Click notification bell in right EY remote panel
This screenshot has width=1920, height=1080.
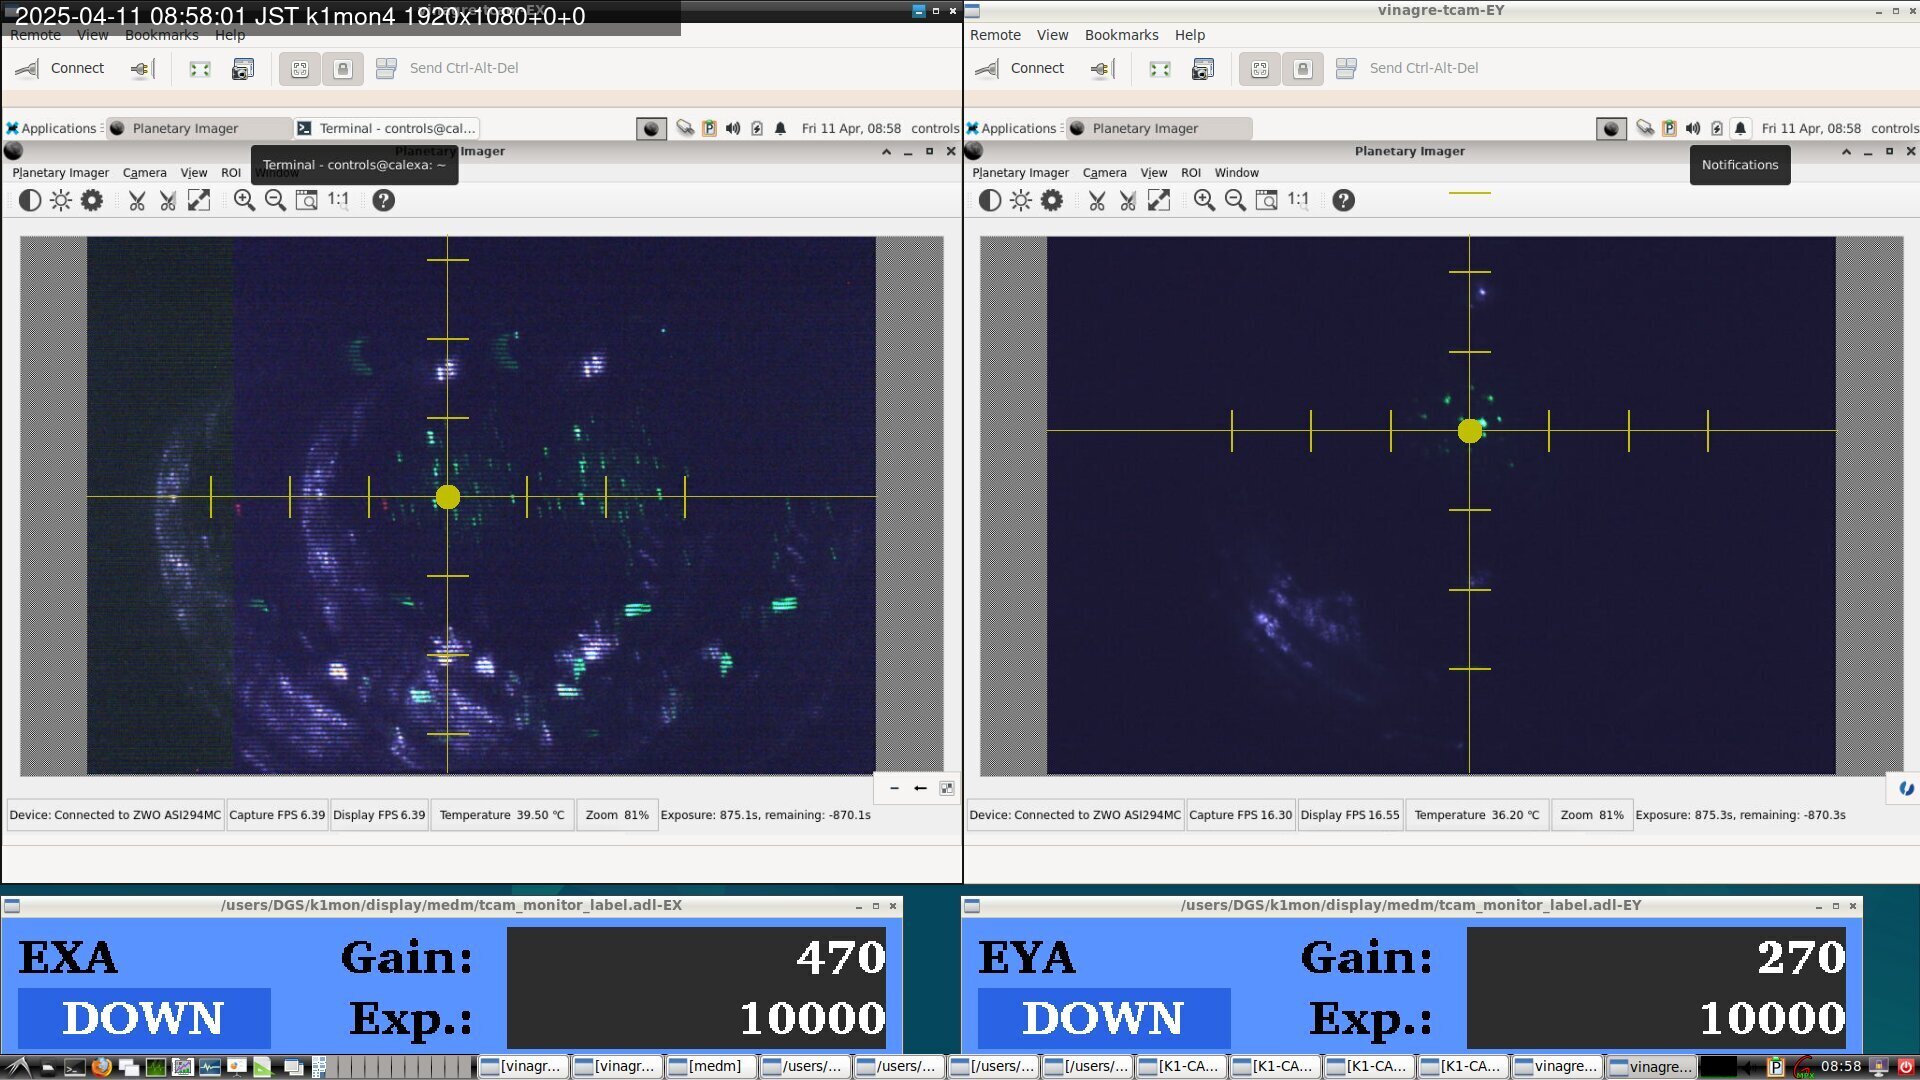point(1740,128)
